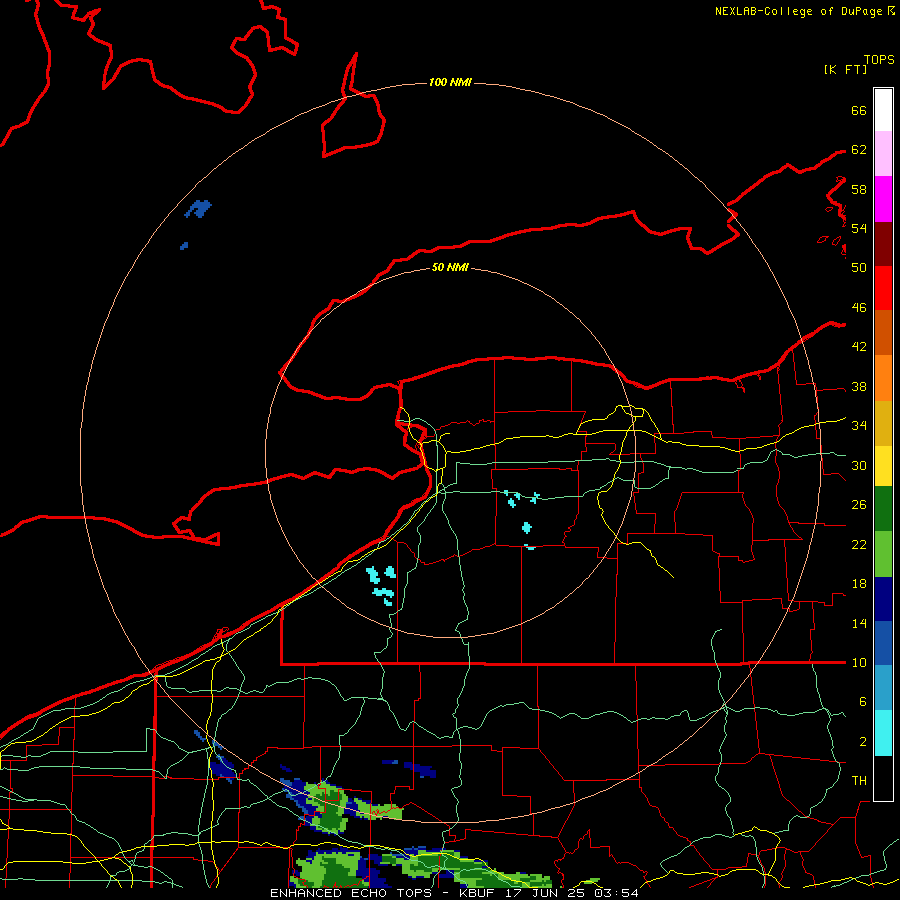Image resolution: width=900 pixels, height=900 pixels.
Task: Select the 100 NMI range ring label
Action: (450, 82)
